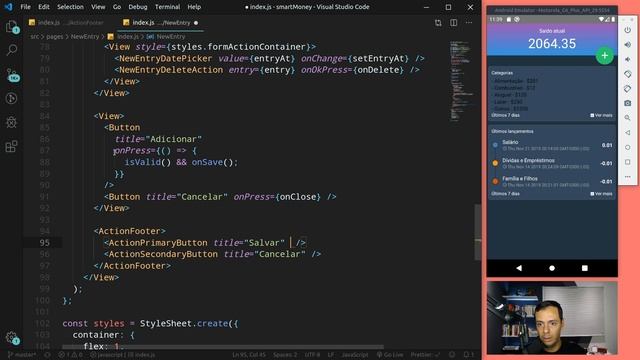Open the Extensions view in activity bar
The height and width of the screenshot is (360, 640).
(x=11, y=146)
